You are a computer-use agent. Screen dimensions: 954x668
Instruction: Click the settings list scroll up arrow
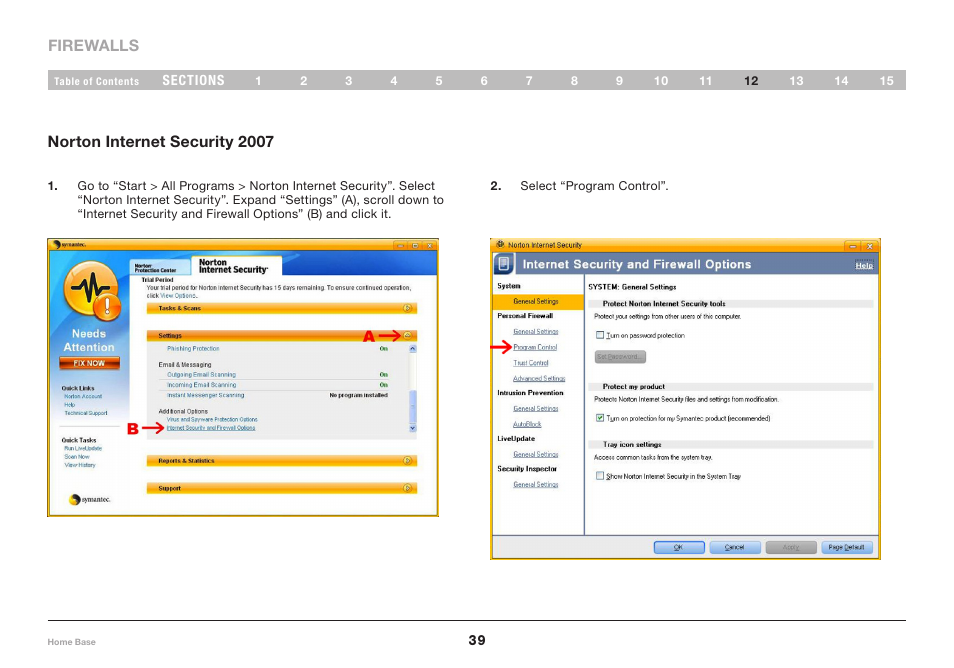pyautogui.click(x=413, y=349)
